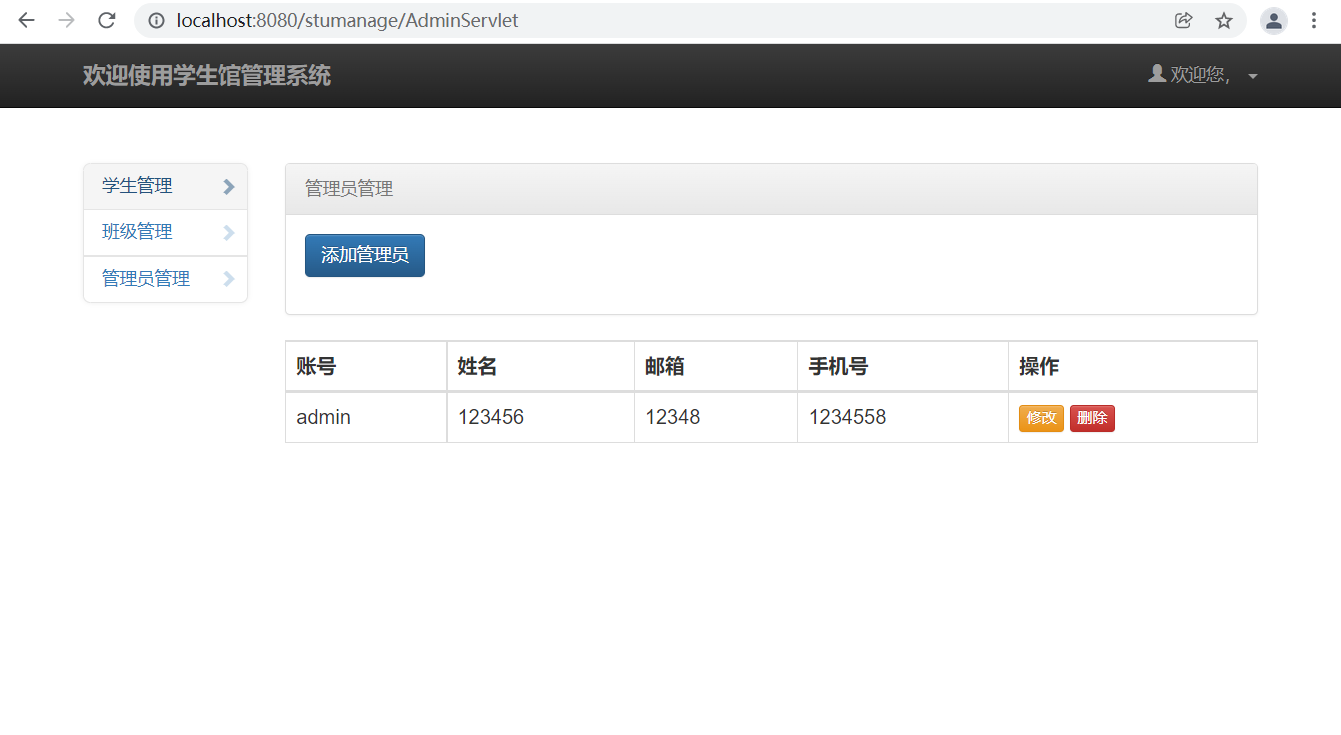Open the Chrome three-dot menu

1314,20
